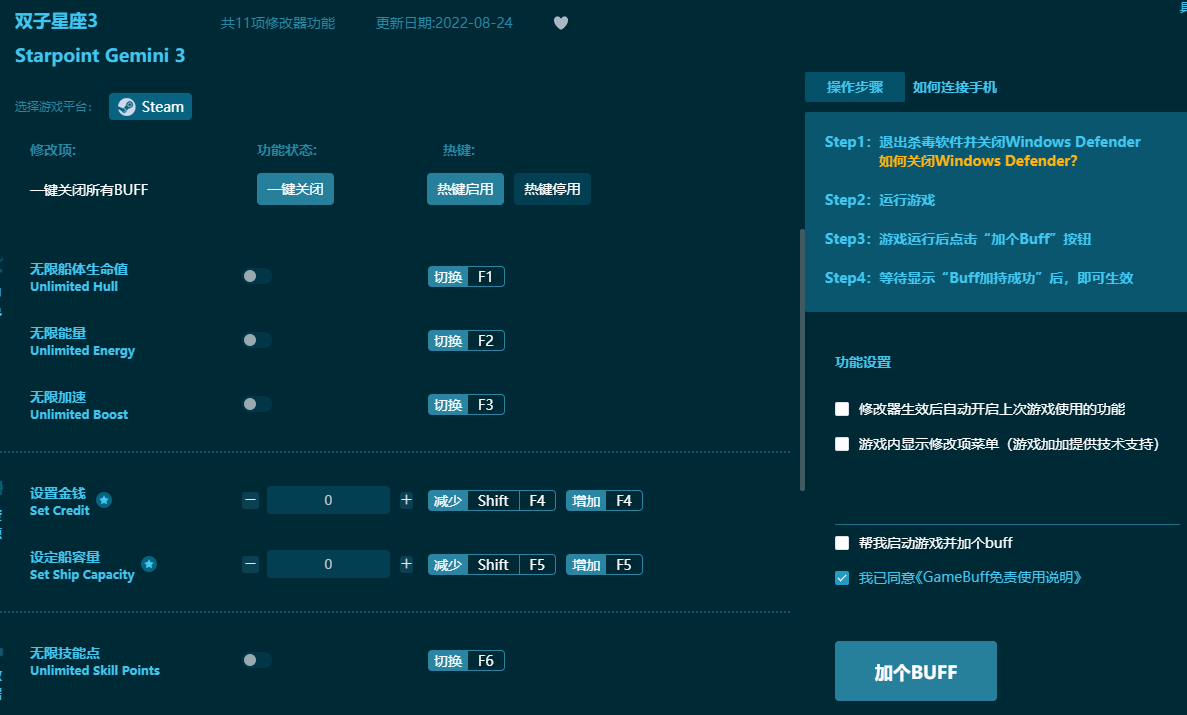Click the Set Ship Capacity value input field
Screen dimensions: 1187x715
pos(328,564)
